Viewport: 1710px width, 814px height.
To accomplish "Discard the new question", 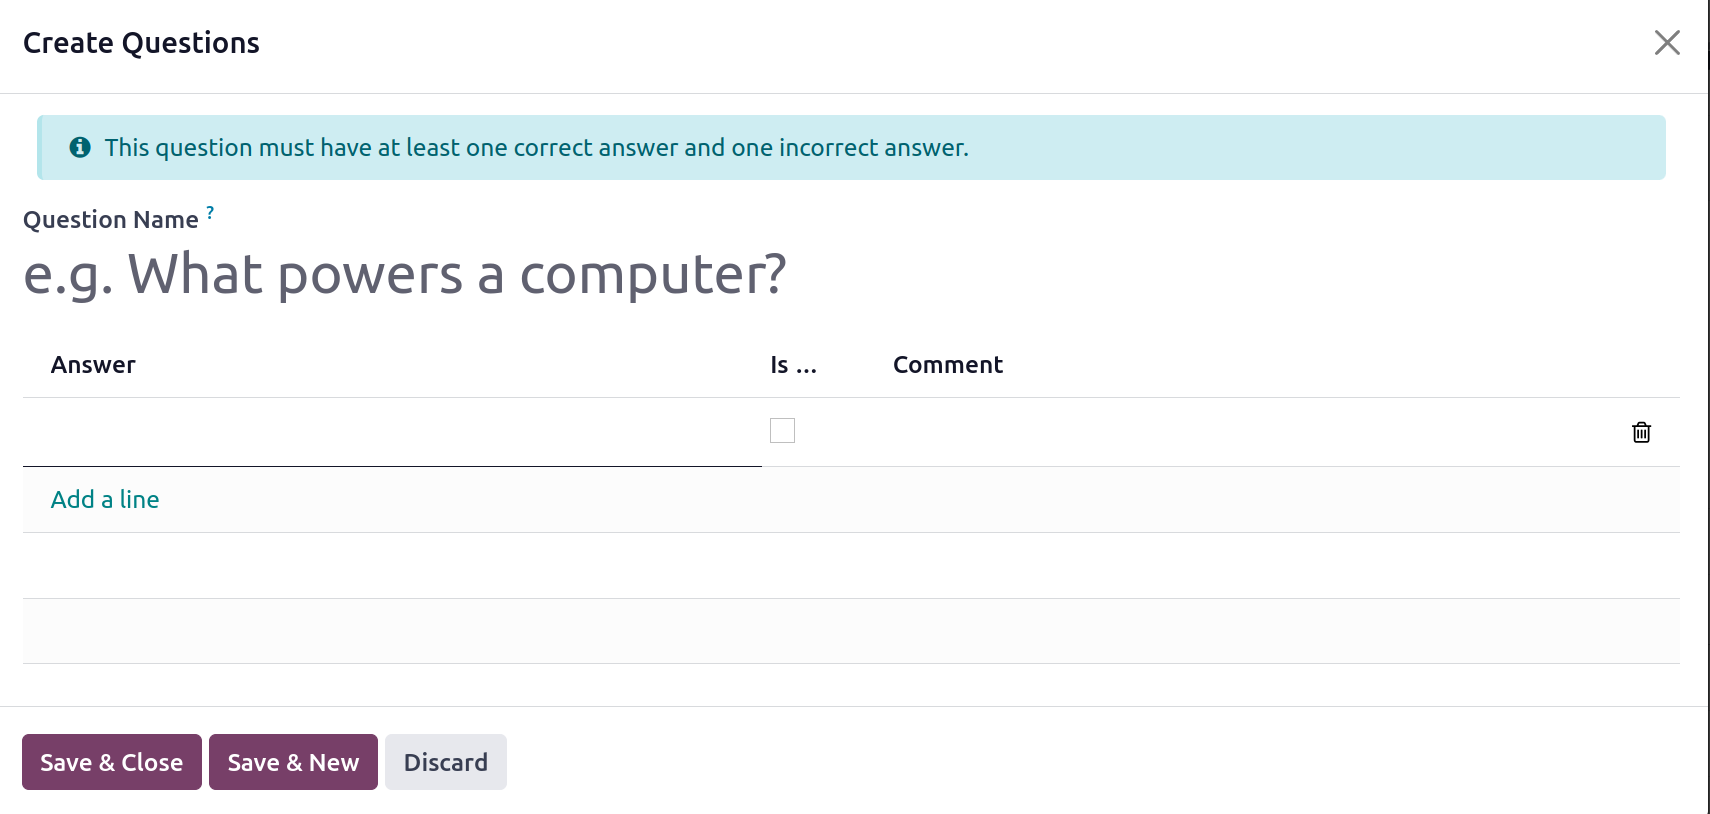I will point(446,762).
